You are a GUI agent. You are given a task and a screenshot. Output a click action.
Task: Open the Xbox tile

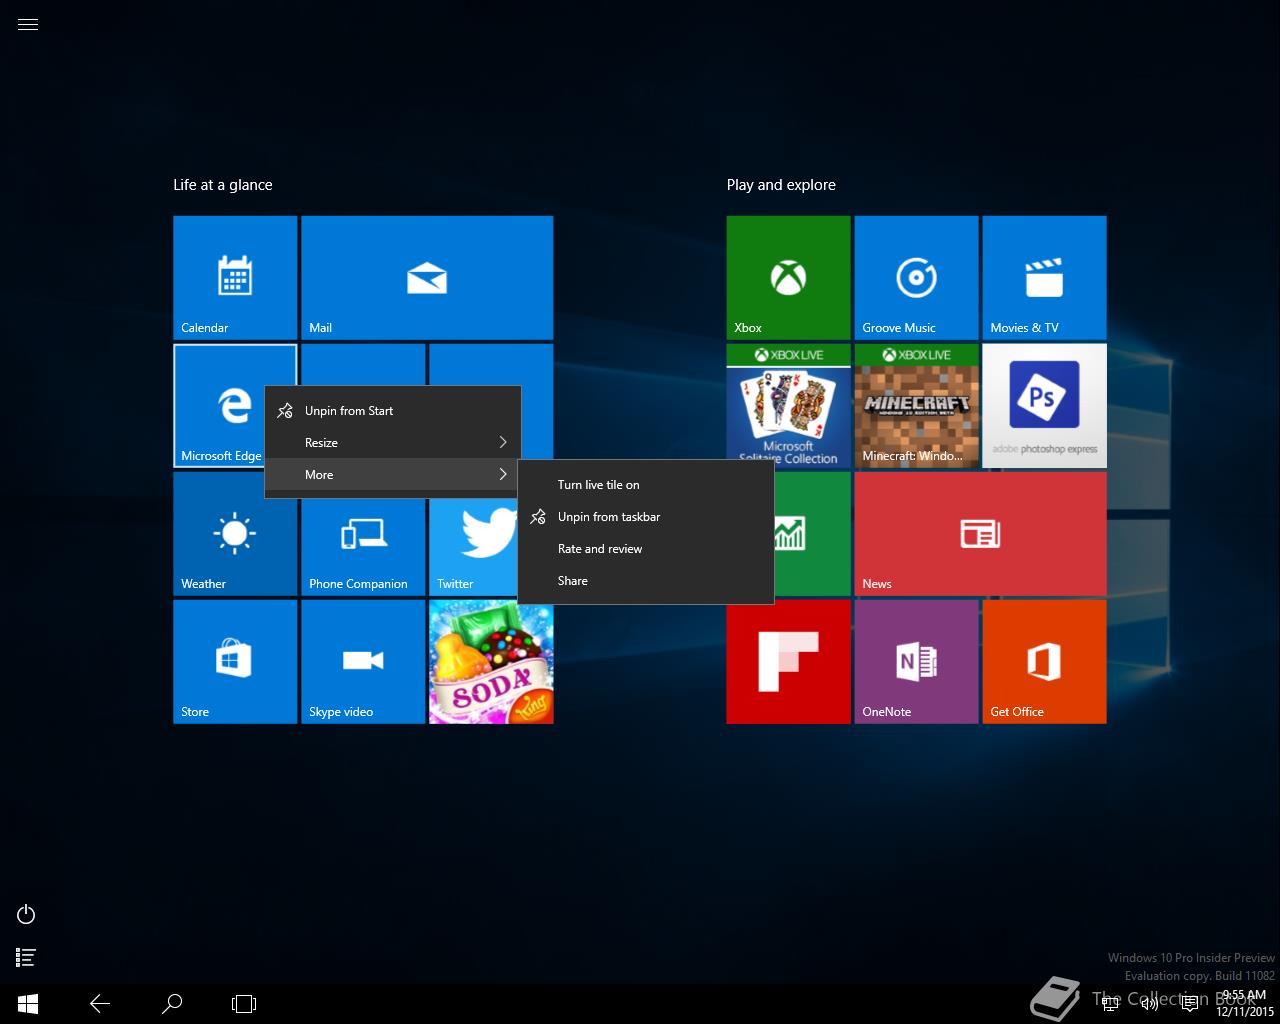click(x=788, y=278)
